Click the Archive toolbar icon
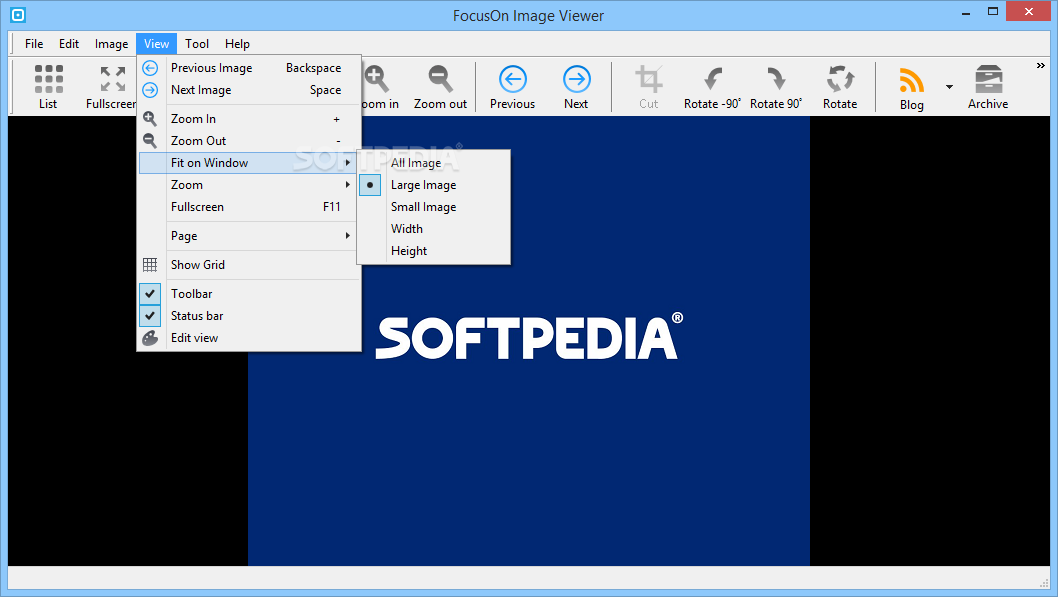The height and width of the screenshot is (597, 1058). click(x=989, y=79)
